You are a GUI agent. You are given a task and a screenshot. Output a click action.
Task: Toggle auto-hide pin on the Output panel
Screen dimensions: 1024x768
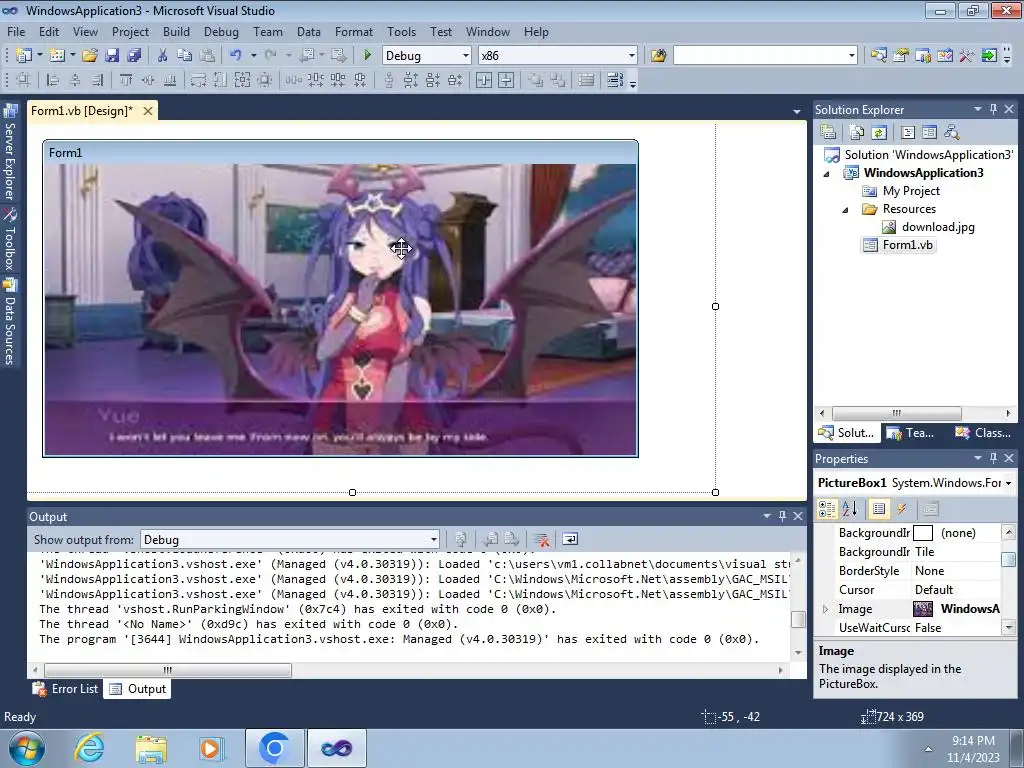(782, 516)
